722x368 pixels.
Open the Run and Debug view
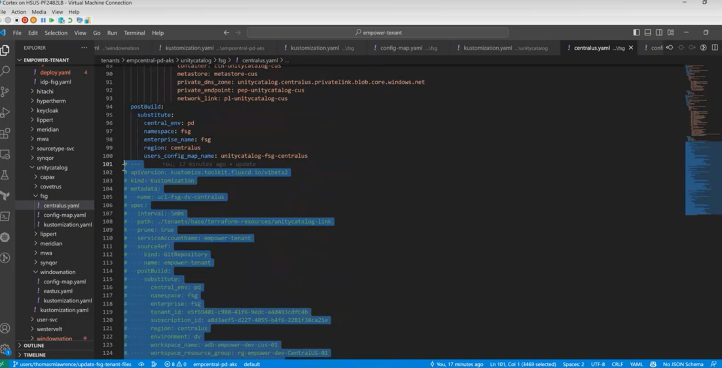[5, 112]
